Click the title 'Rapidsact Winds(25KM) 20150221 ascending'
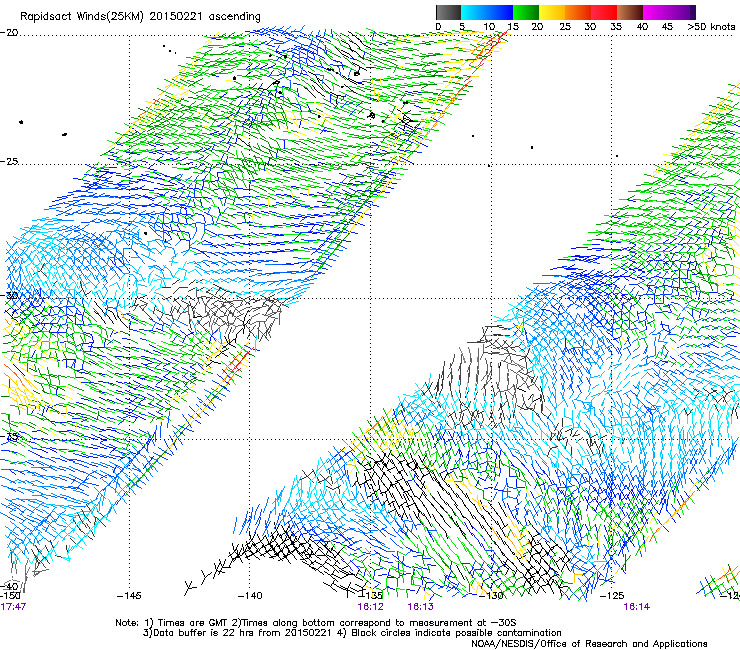 [140, 17]
